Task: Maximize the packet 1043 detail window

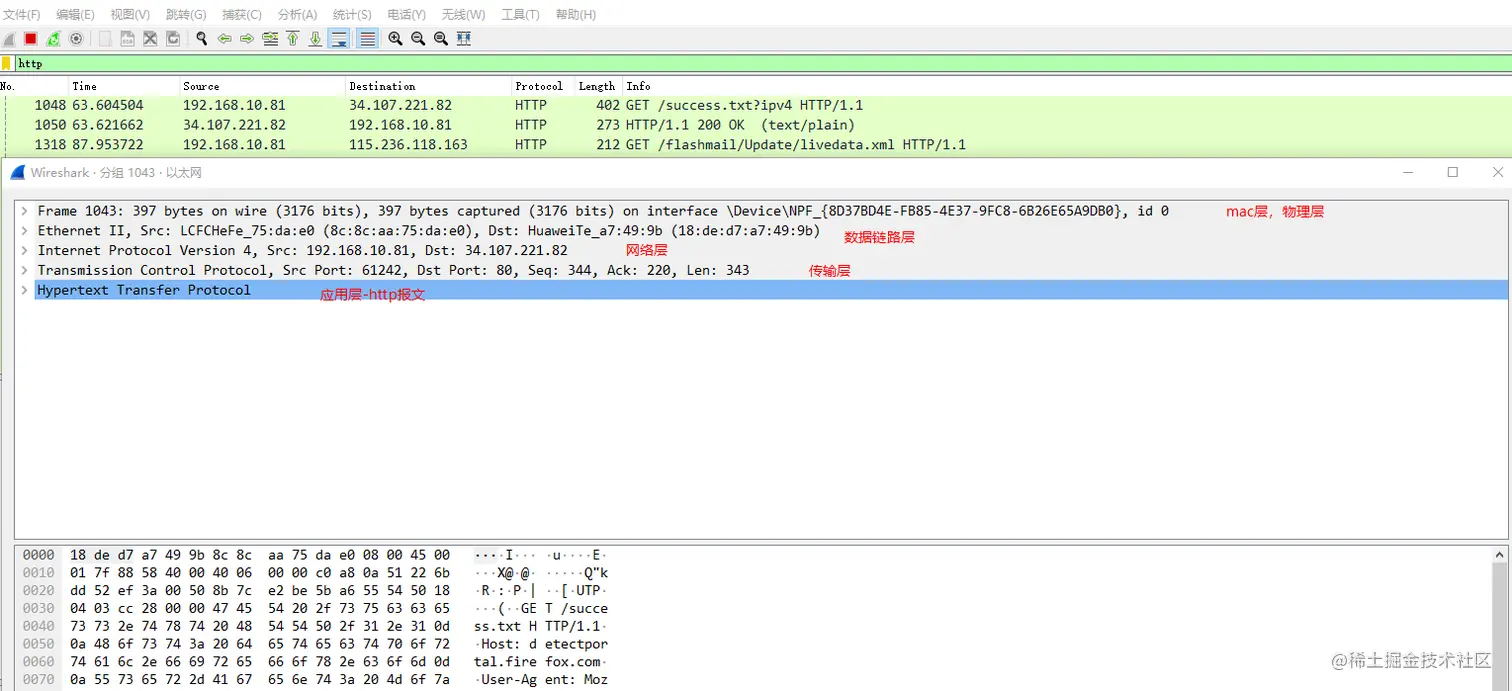Action: [1453, 172]
